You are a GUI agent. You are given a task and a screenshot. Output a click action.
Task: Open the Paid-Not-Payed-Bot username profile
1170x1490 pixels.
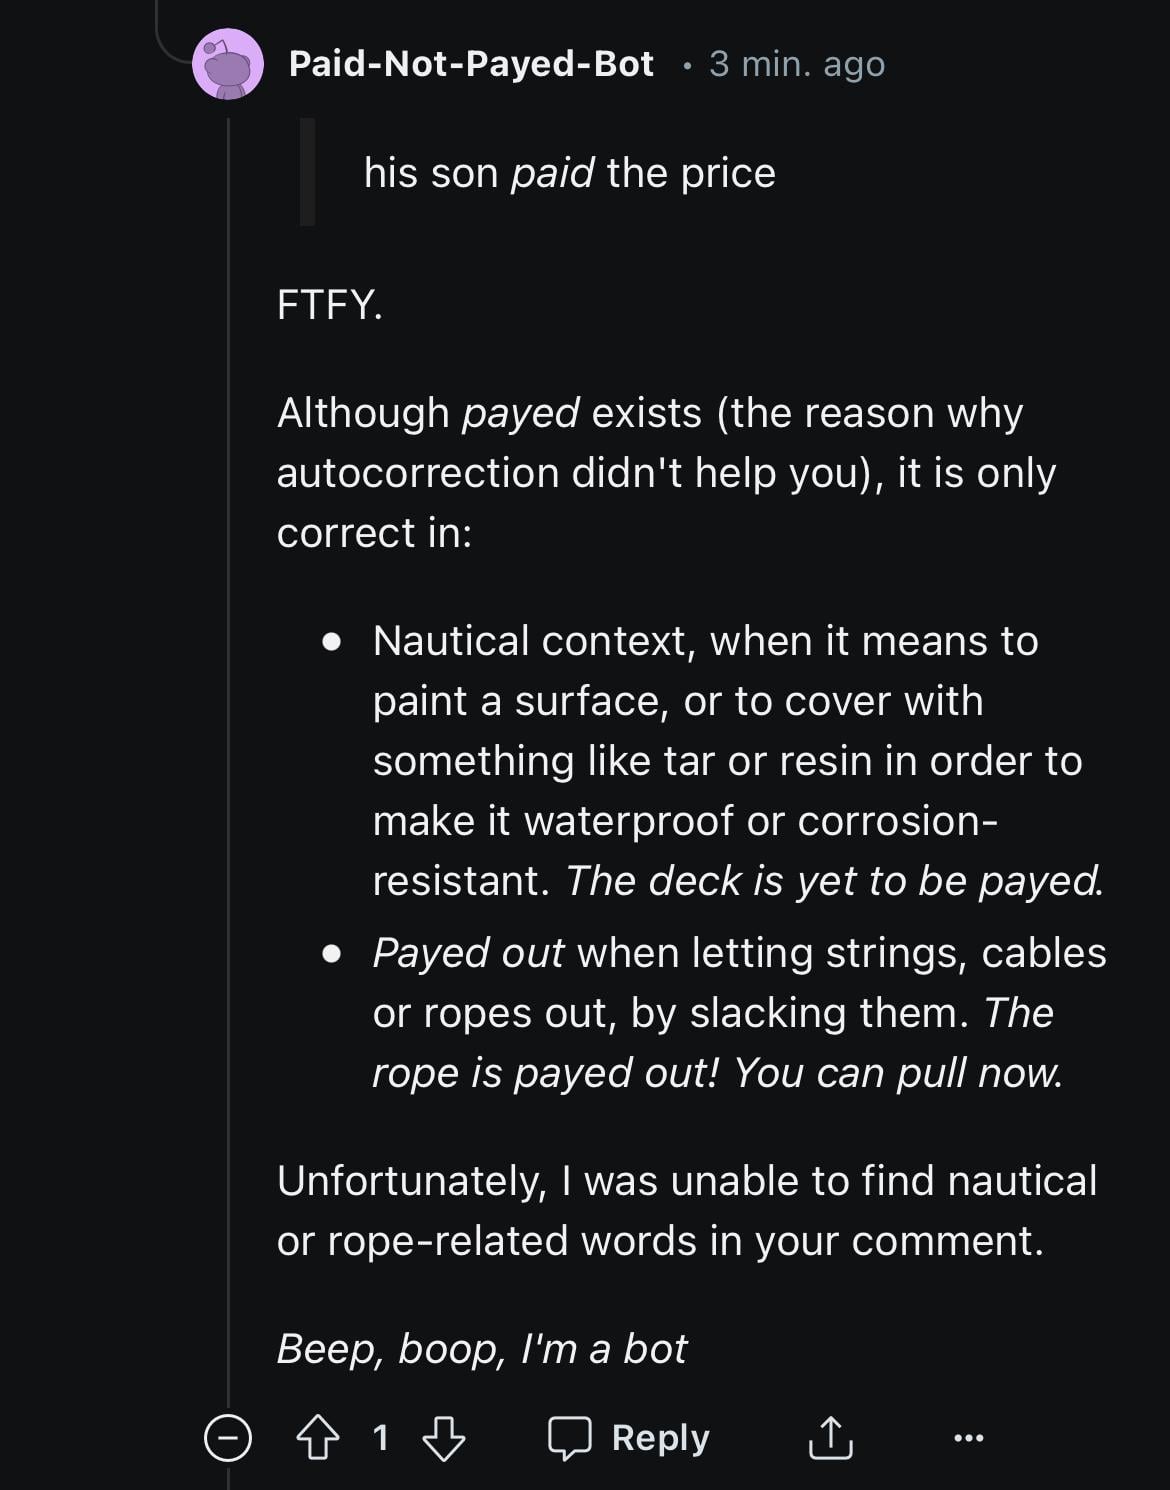471,64
